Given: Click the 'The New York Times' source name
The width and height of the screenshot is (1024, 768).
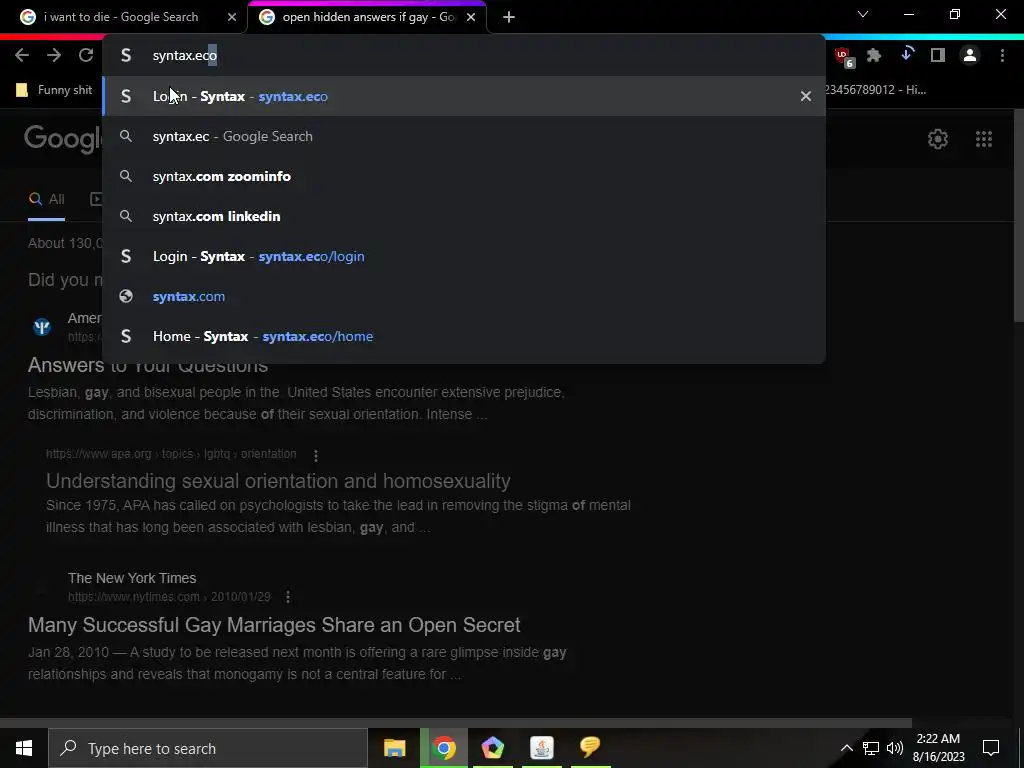Looking at the screenshot, I should [x=132, y=578].
